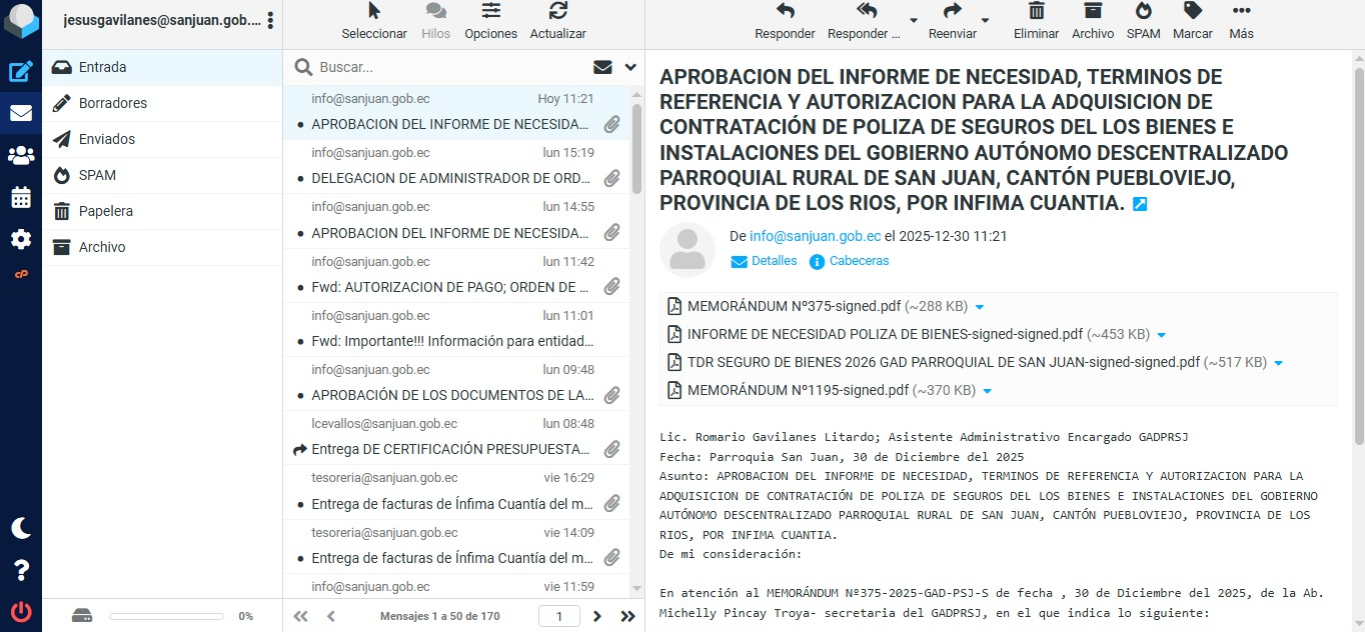Open dropdown for MEMORÁNDUM Nº375-signed.pdf attachment
The width and height of the screenshot is (1365, 632).
coord(980,307)
